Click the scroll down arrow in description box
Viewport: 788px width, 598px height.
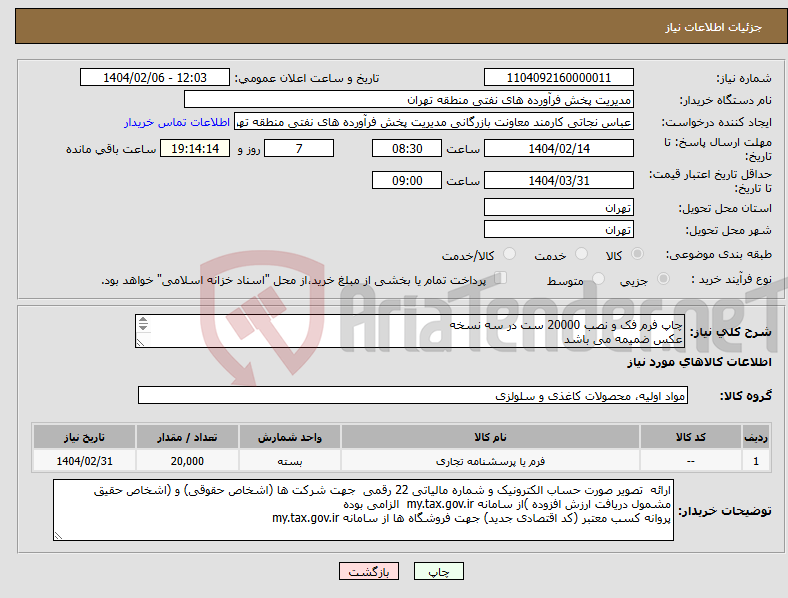click(x=143, y=328)
